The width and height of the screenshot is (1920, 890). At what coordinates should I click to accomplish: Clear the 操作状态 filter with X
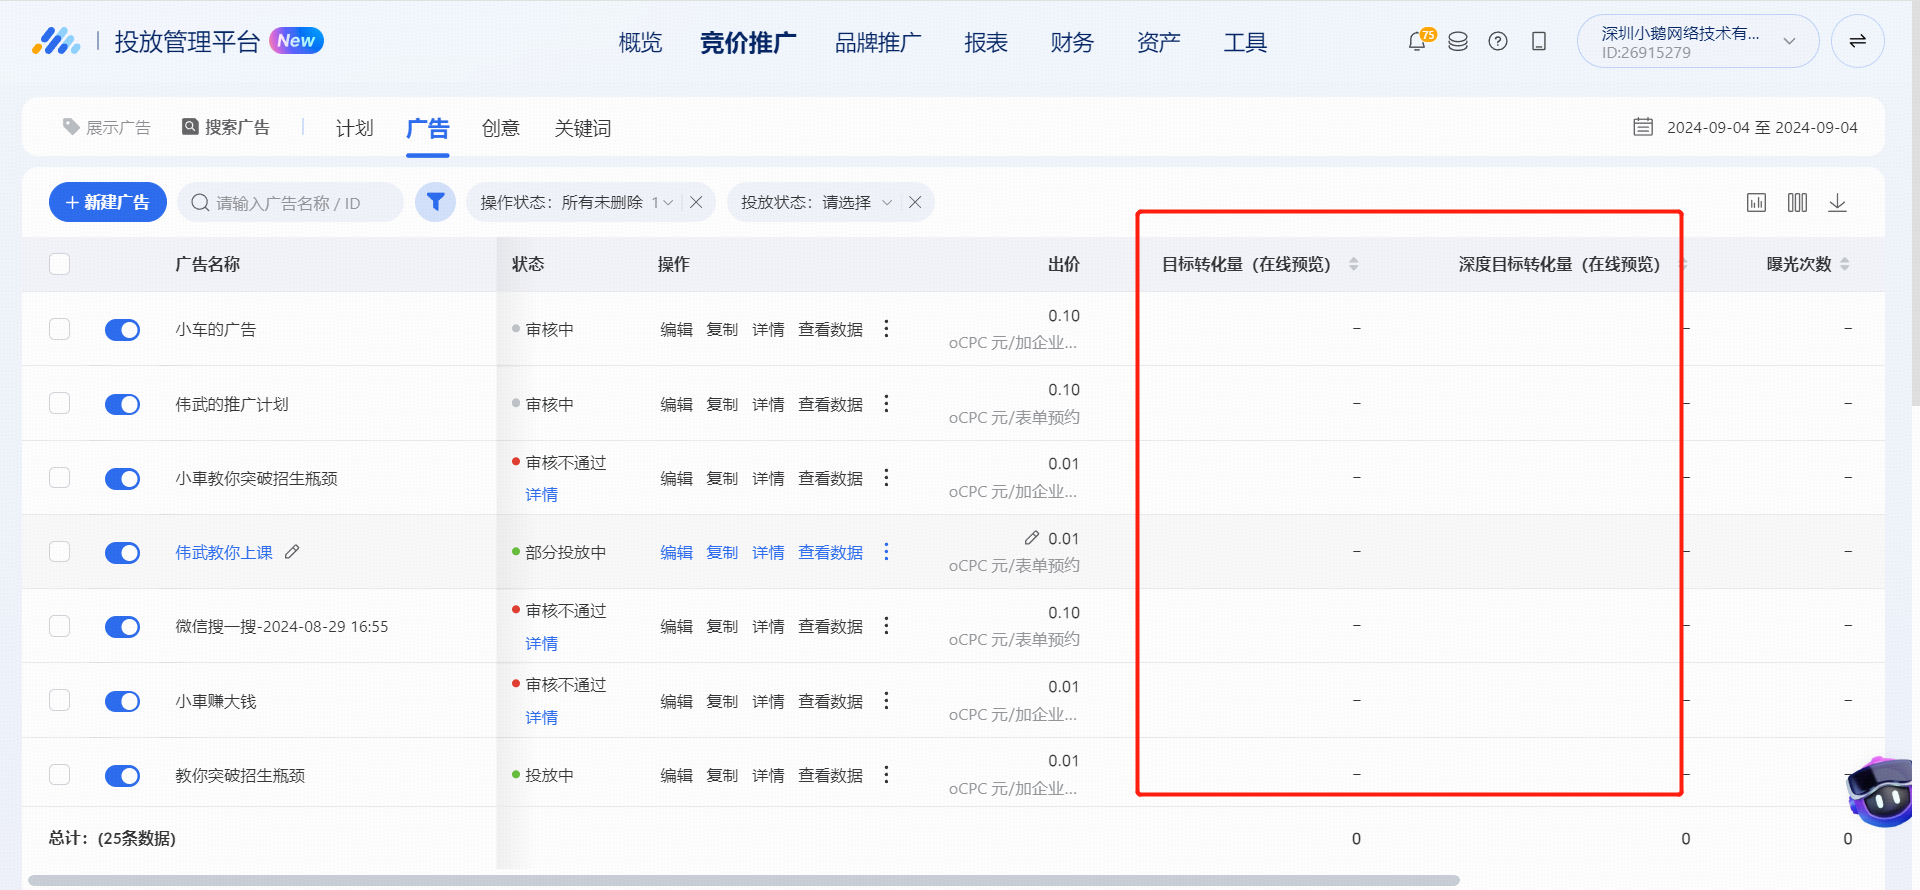[x=696, y=202]
